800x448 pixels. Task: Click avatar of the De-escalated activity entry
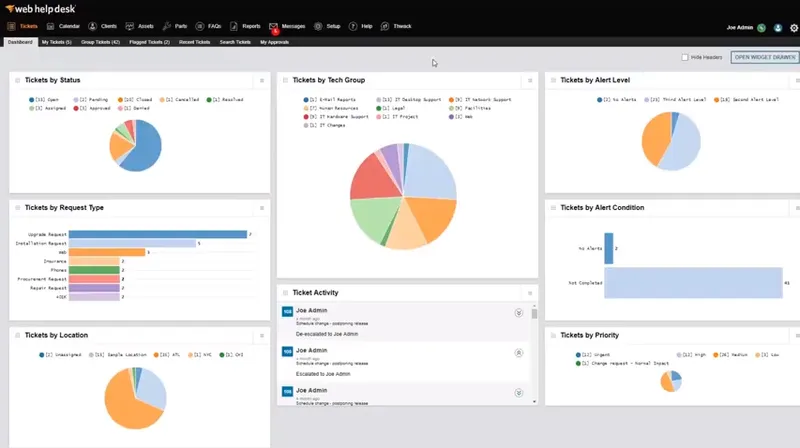pos(287,311)
